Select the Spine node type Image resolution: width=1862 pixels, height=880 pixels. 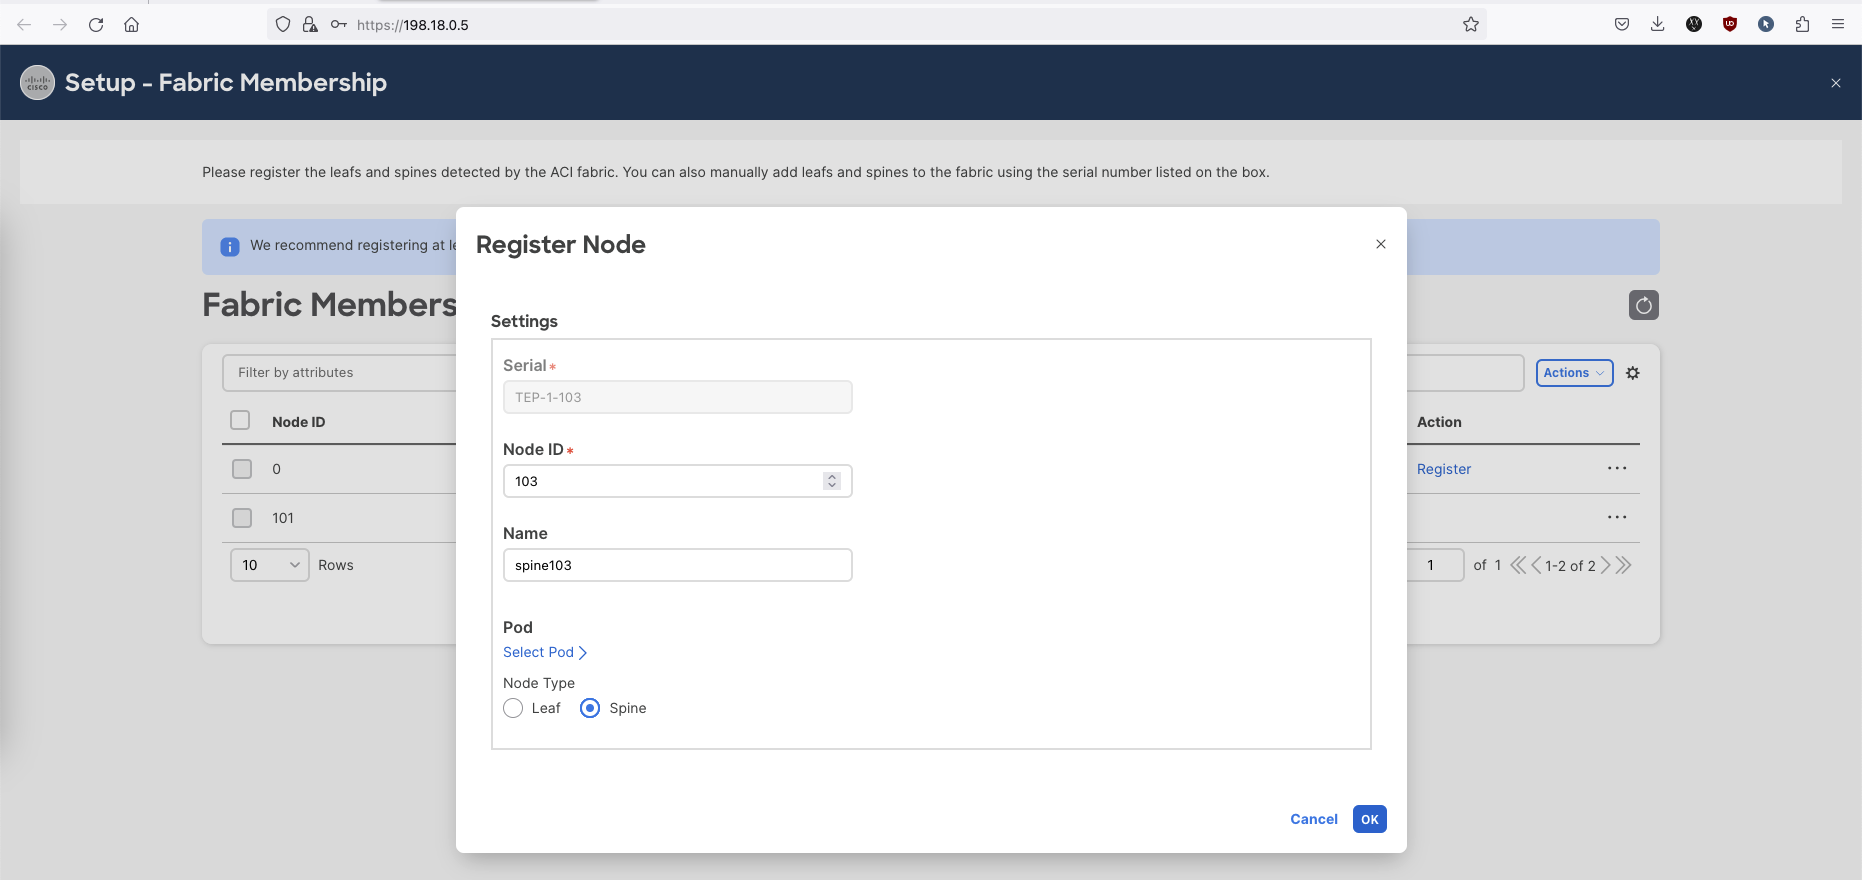click(x=590, y=708)
